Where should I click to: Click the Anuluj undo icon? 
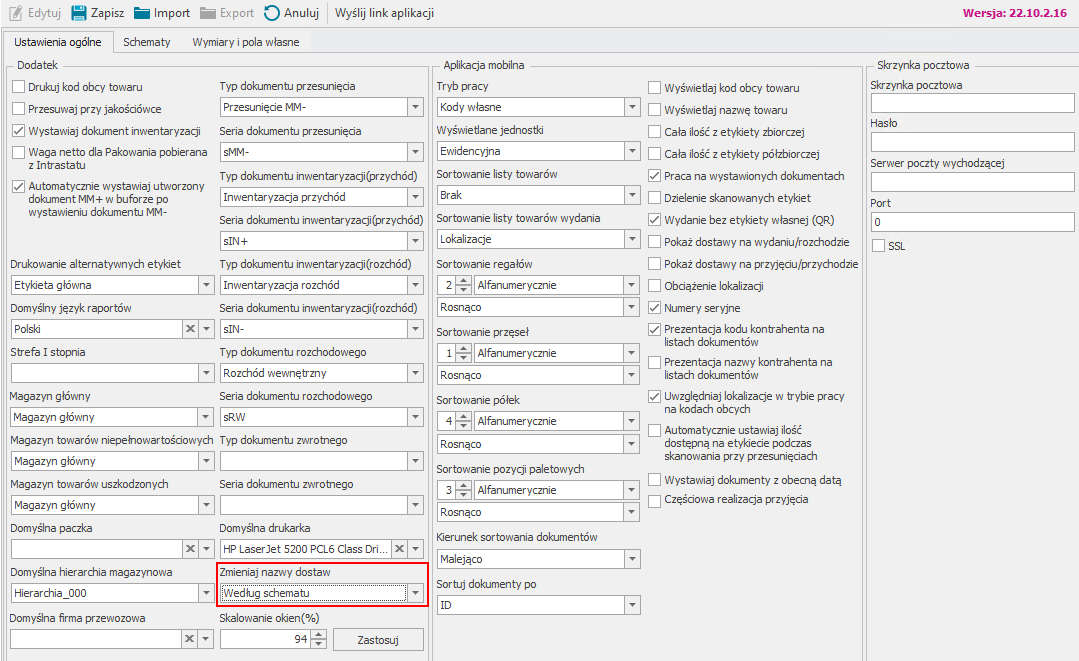pyautogui.click(x=272, y=13)
